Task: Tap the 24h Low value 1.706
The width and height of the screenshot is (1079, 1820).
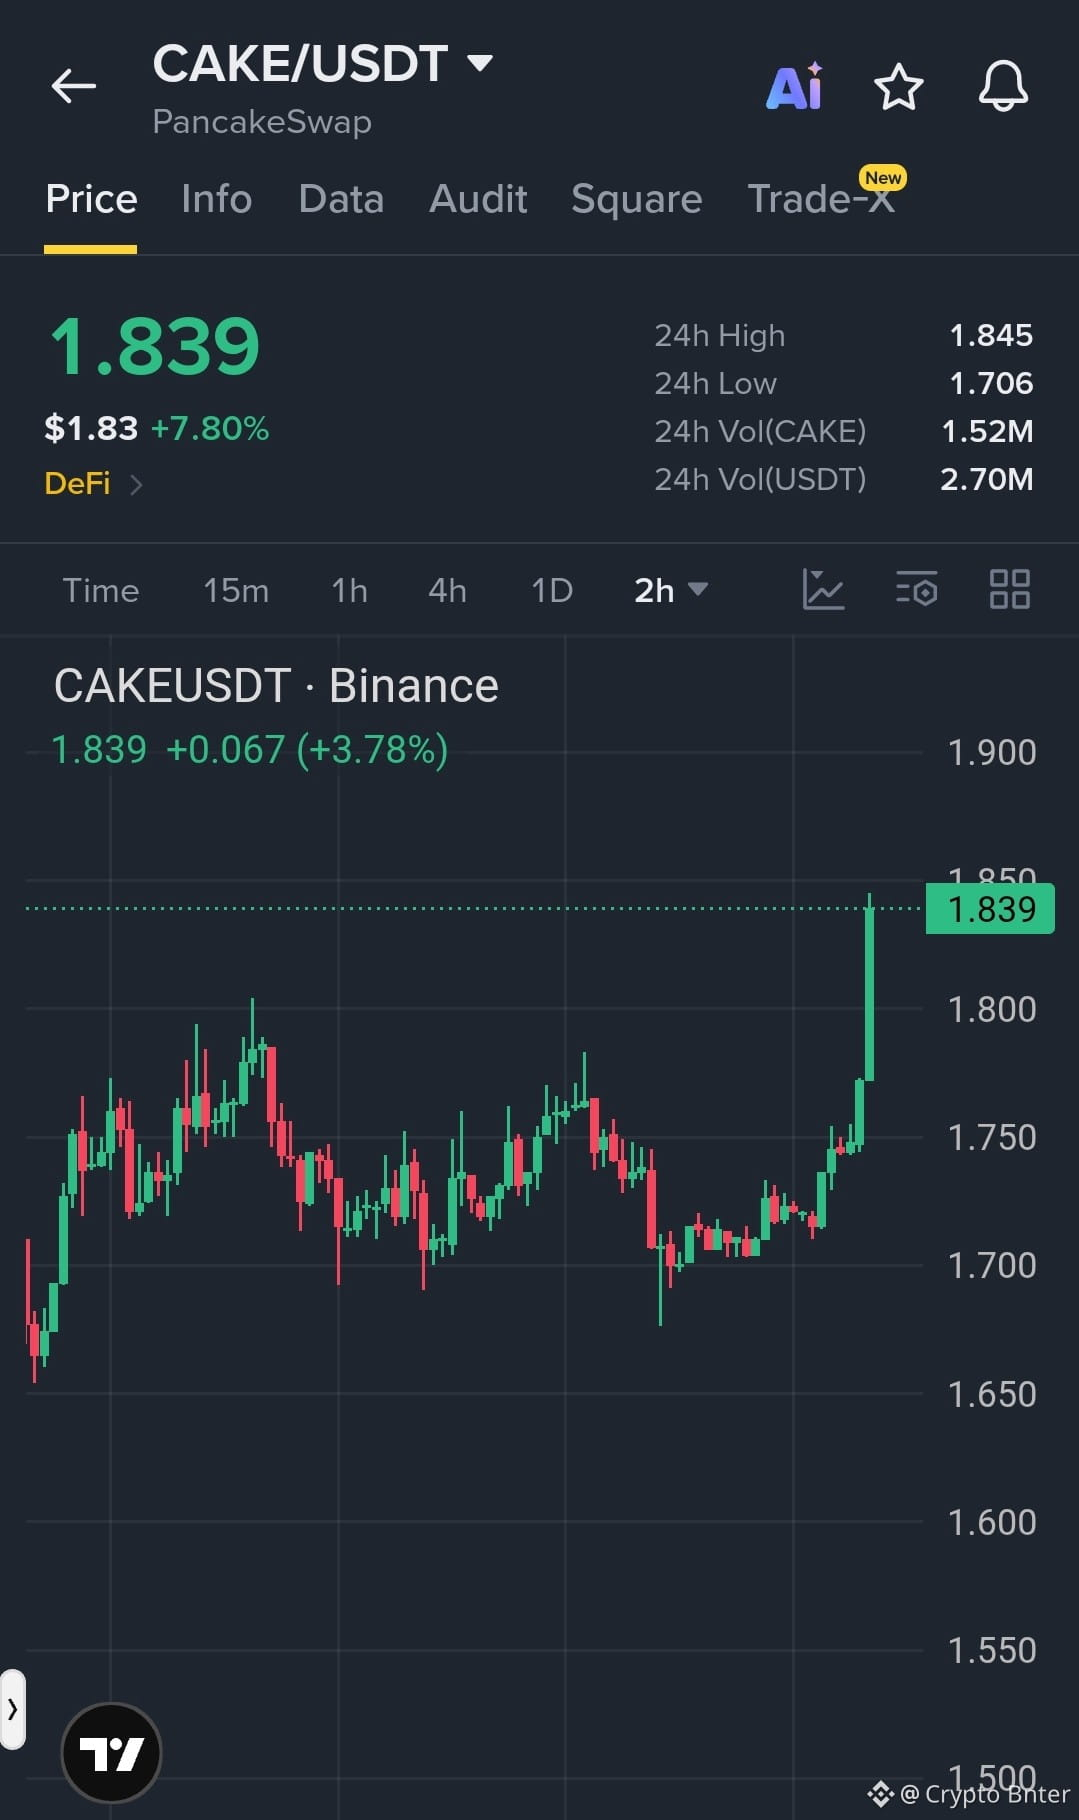Action: [991, 384]
